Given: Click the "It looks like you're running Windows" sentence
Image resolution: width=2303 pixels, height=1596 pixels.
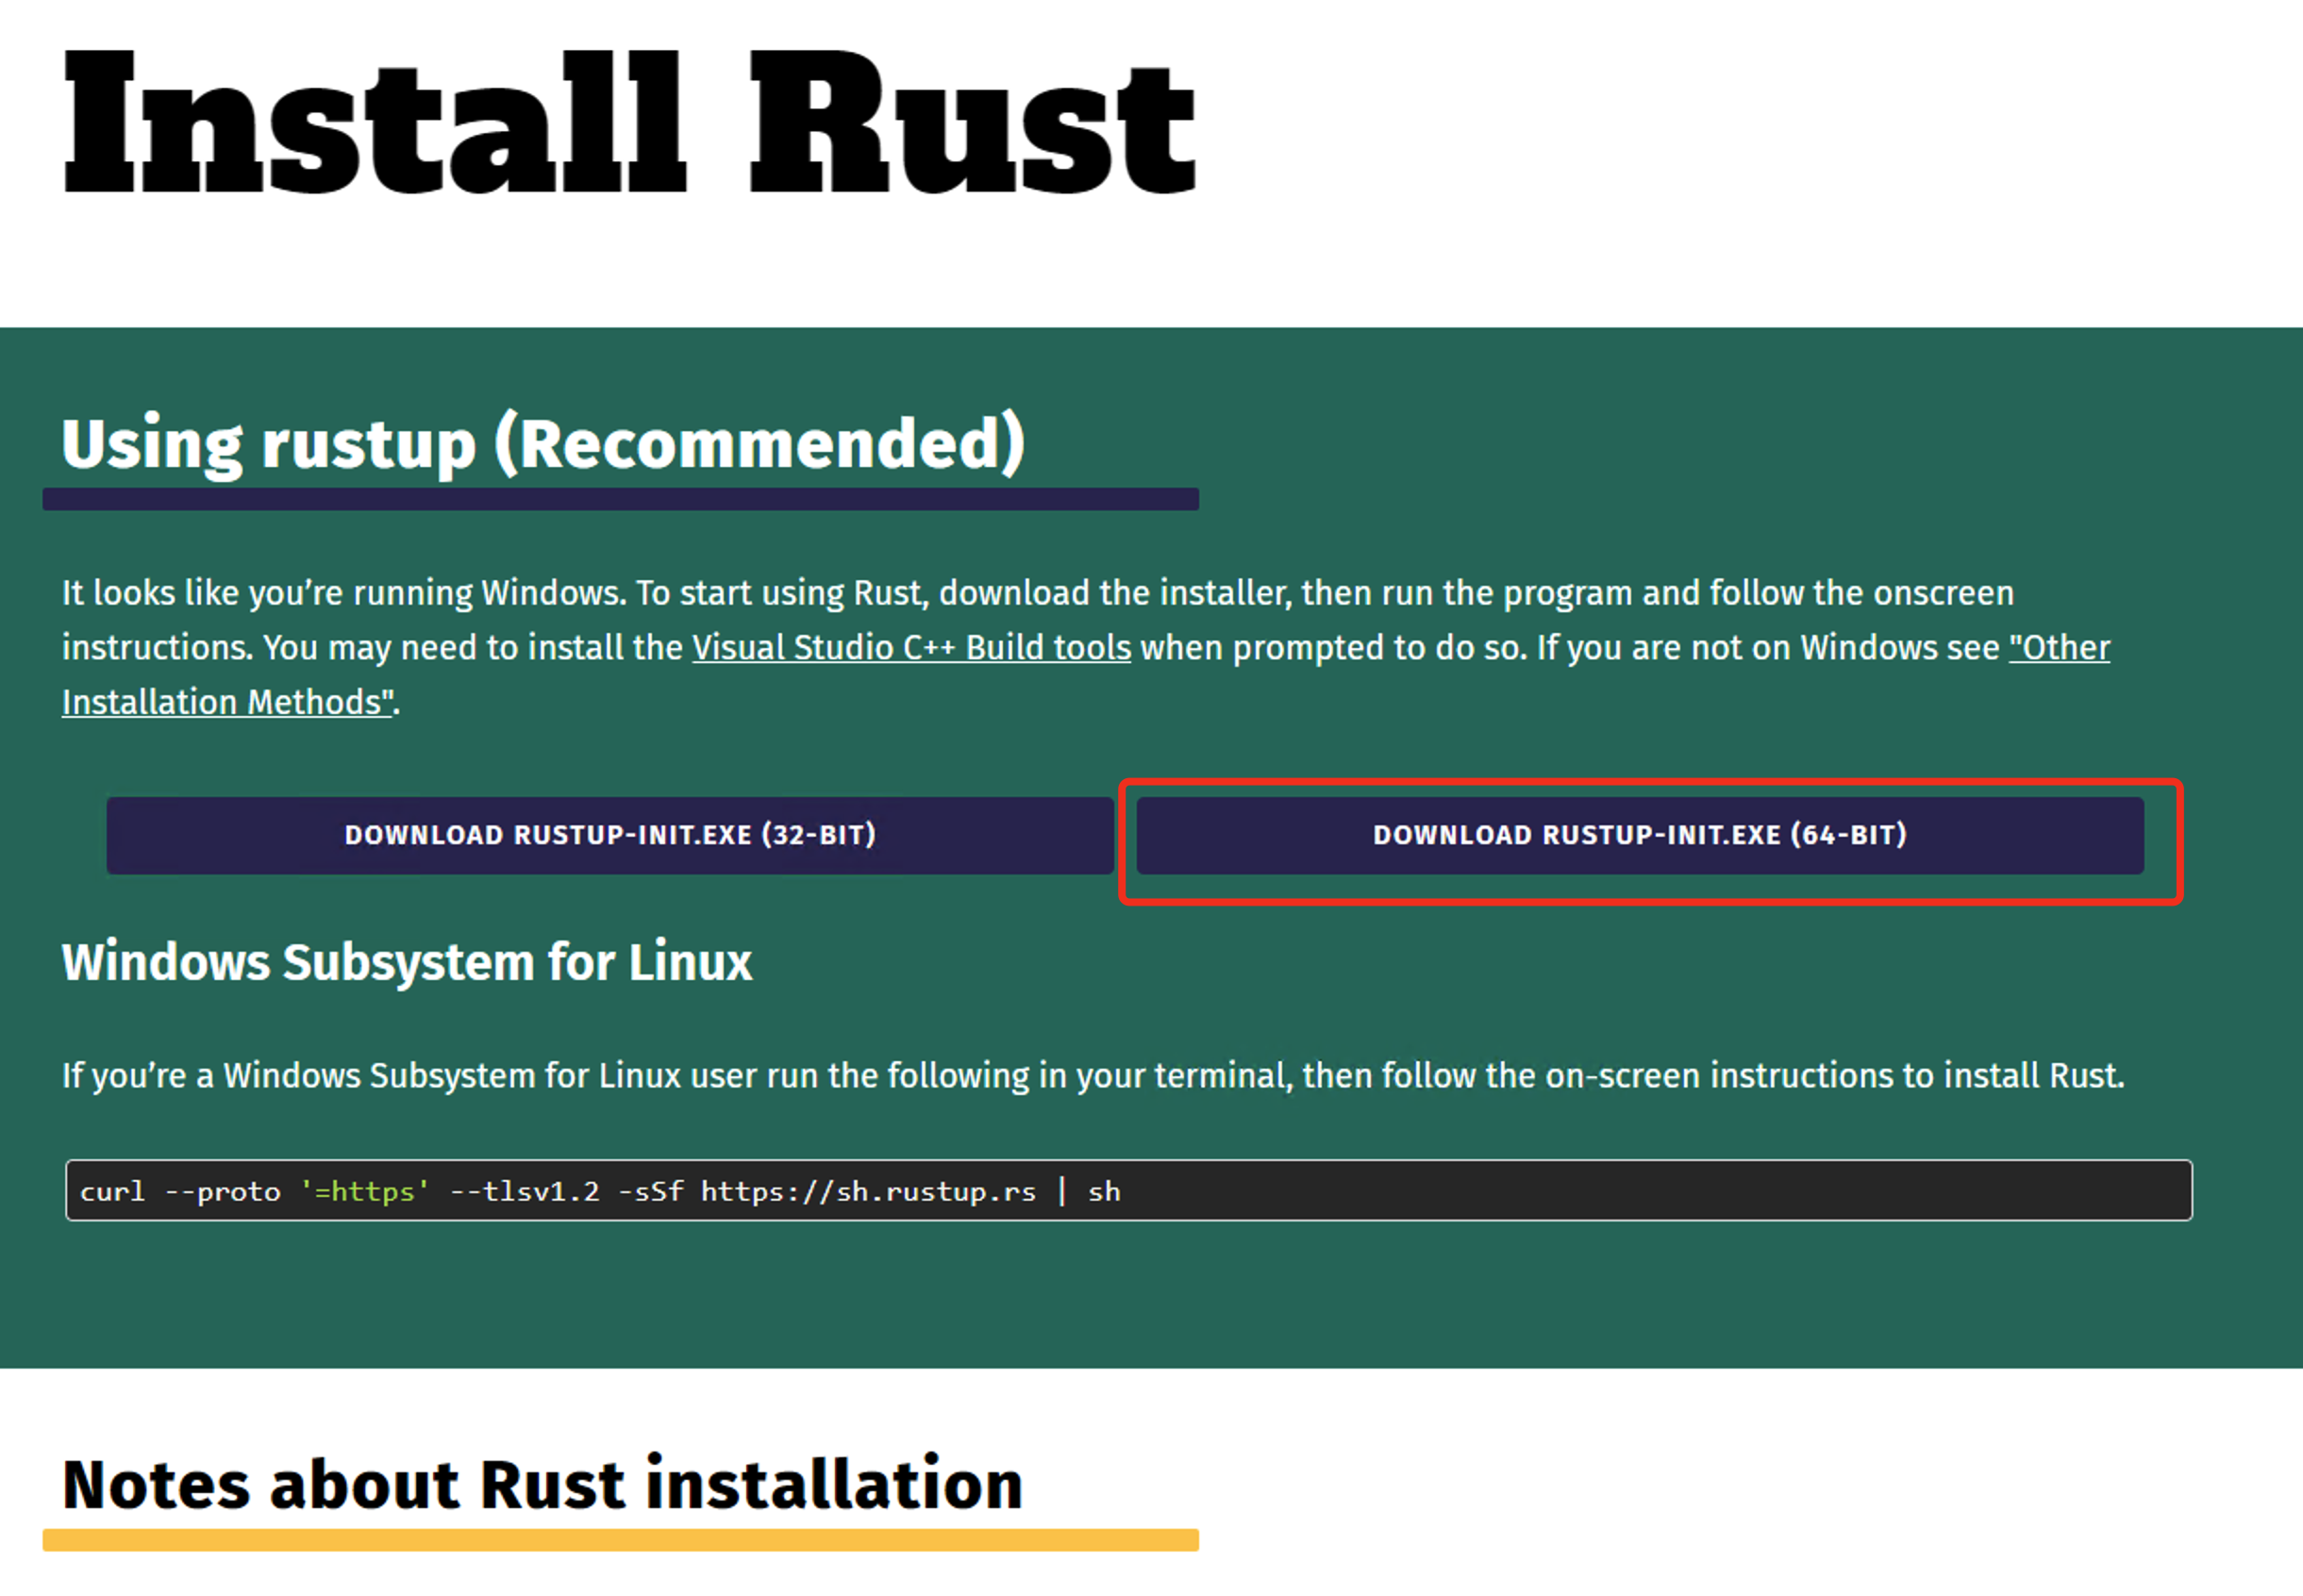Looking at the screenshot, I should (344, 593).
